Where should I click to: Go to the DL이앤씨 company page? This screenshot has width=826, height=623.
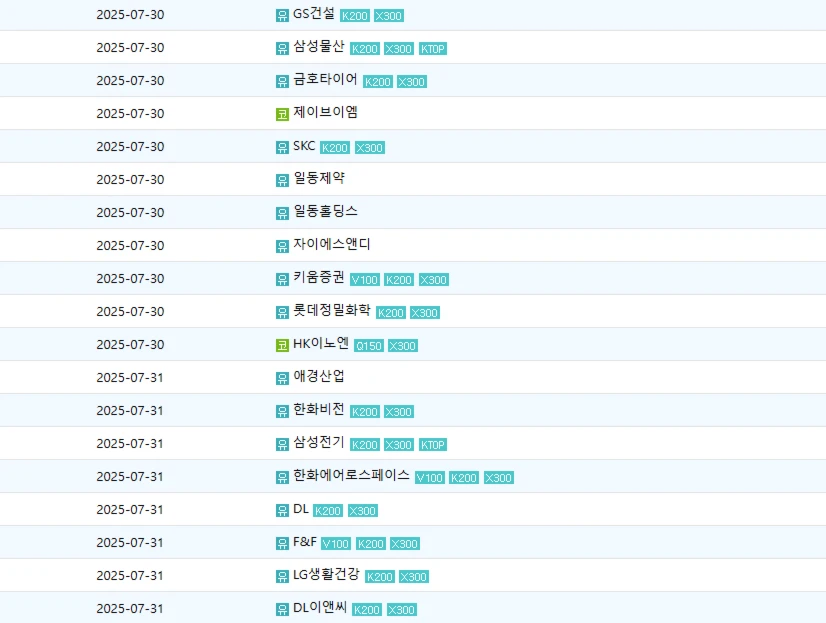click(x=320, y=608)
